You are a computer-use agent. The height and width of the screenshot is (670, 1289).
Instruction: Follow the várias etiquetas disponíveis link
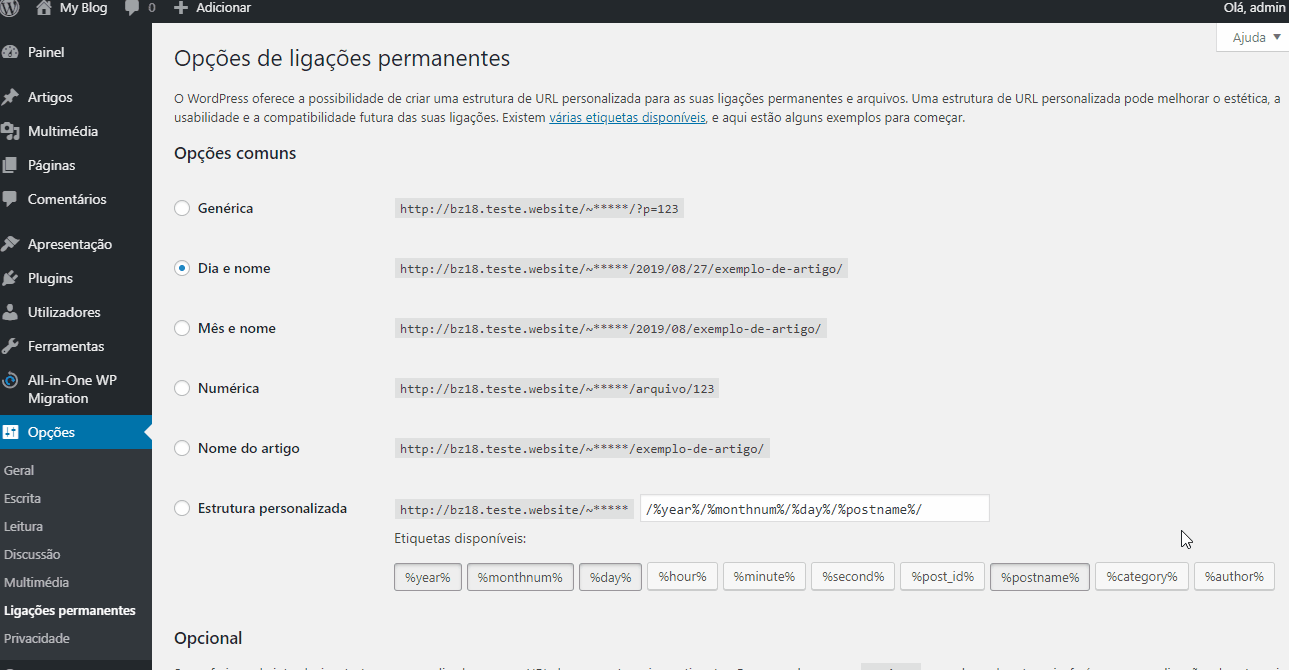click(627, 117)
